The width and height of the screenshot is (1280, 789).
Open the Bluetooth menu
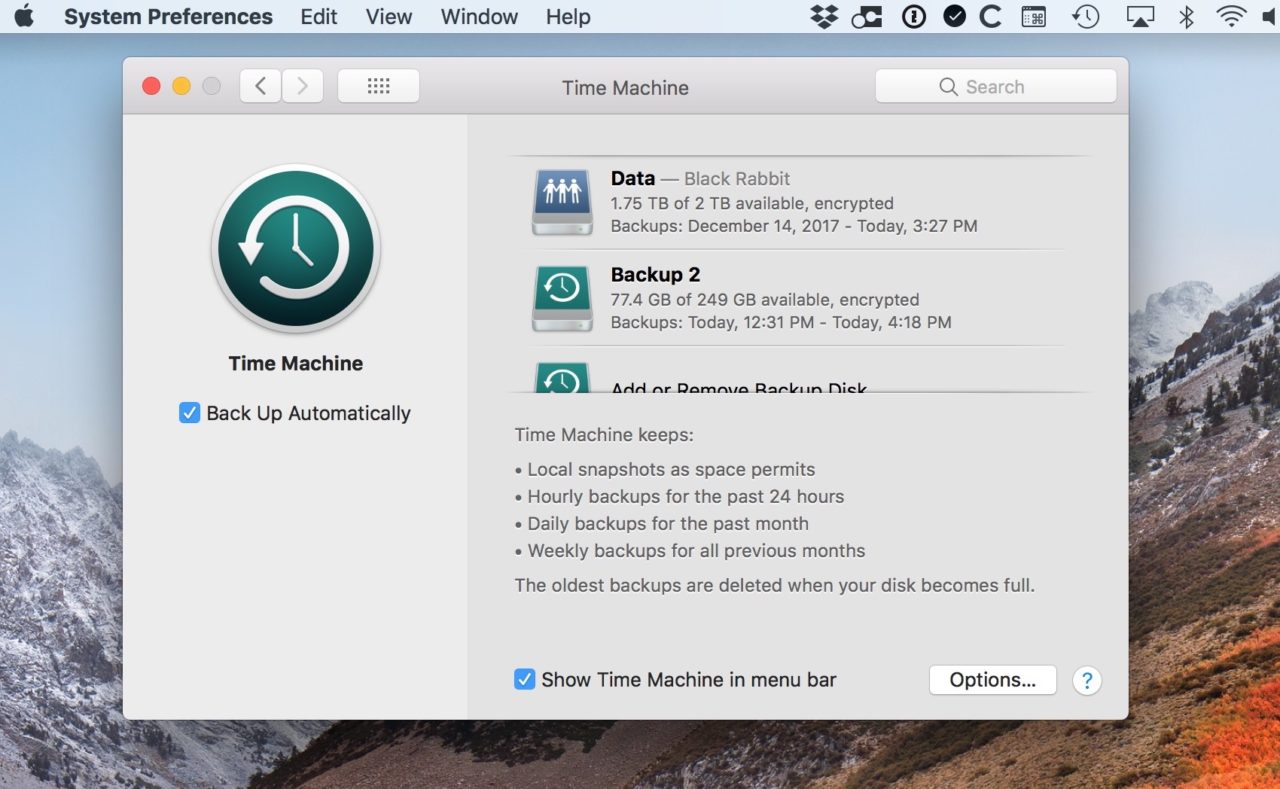(1186, 16)
